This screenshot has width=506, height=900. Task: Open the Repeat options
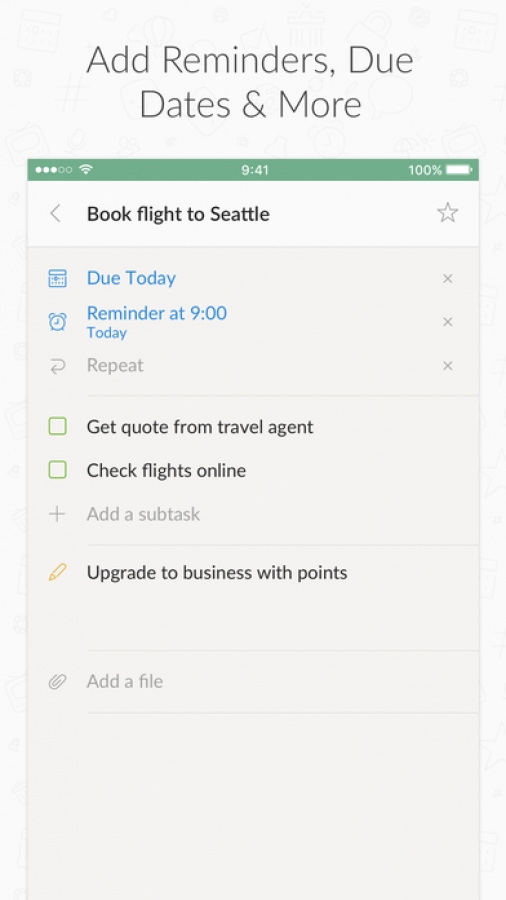[115, 366]
